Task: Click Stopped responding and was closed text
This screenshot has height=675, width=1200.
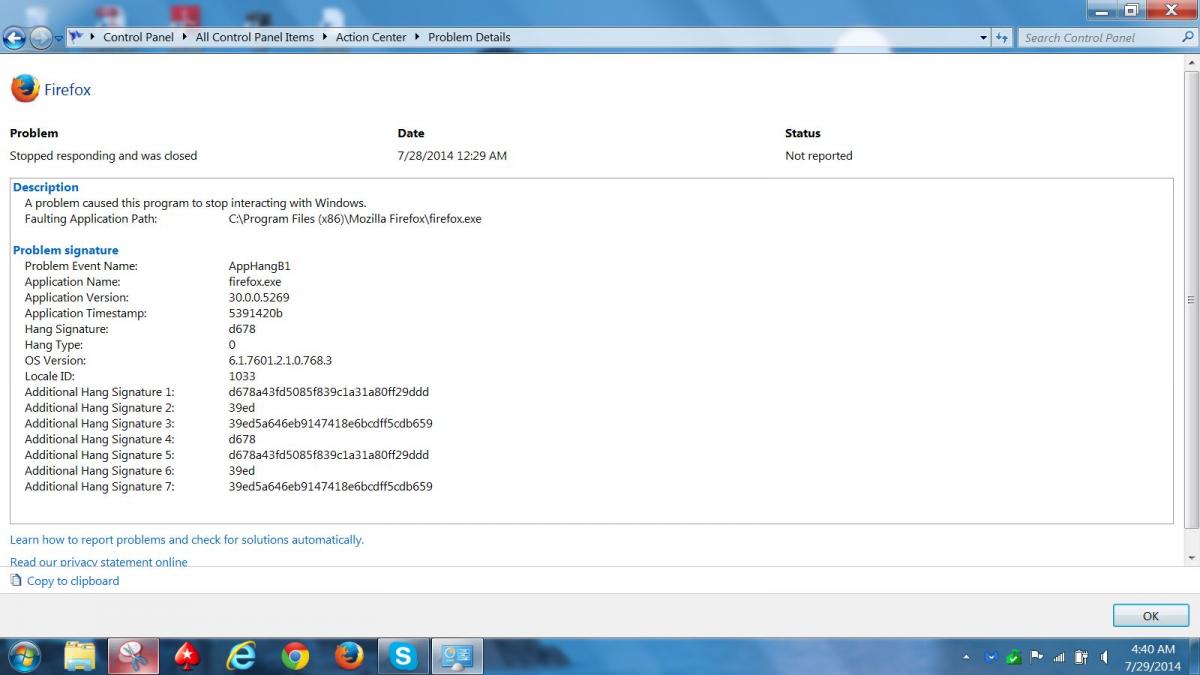Action: (x=104, y=156)
